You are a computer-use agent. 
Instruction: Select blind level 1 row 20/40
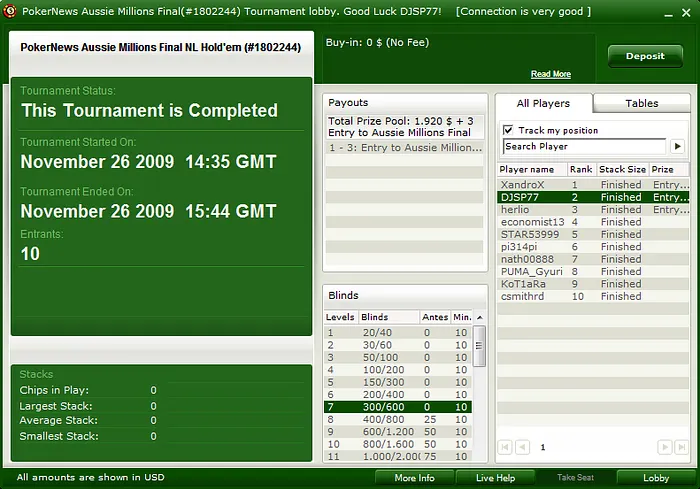[398, 333]
